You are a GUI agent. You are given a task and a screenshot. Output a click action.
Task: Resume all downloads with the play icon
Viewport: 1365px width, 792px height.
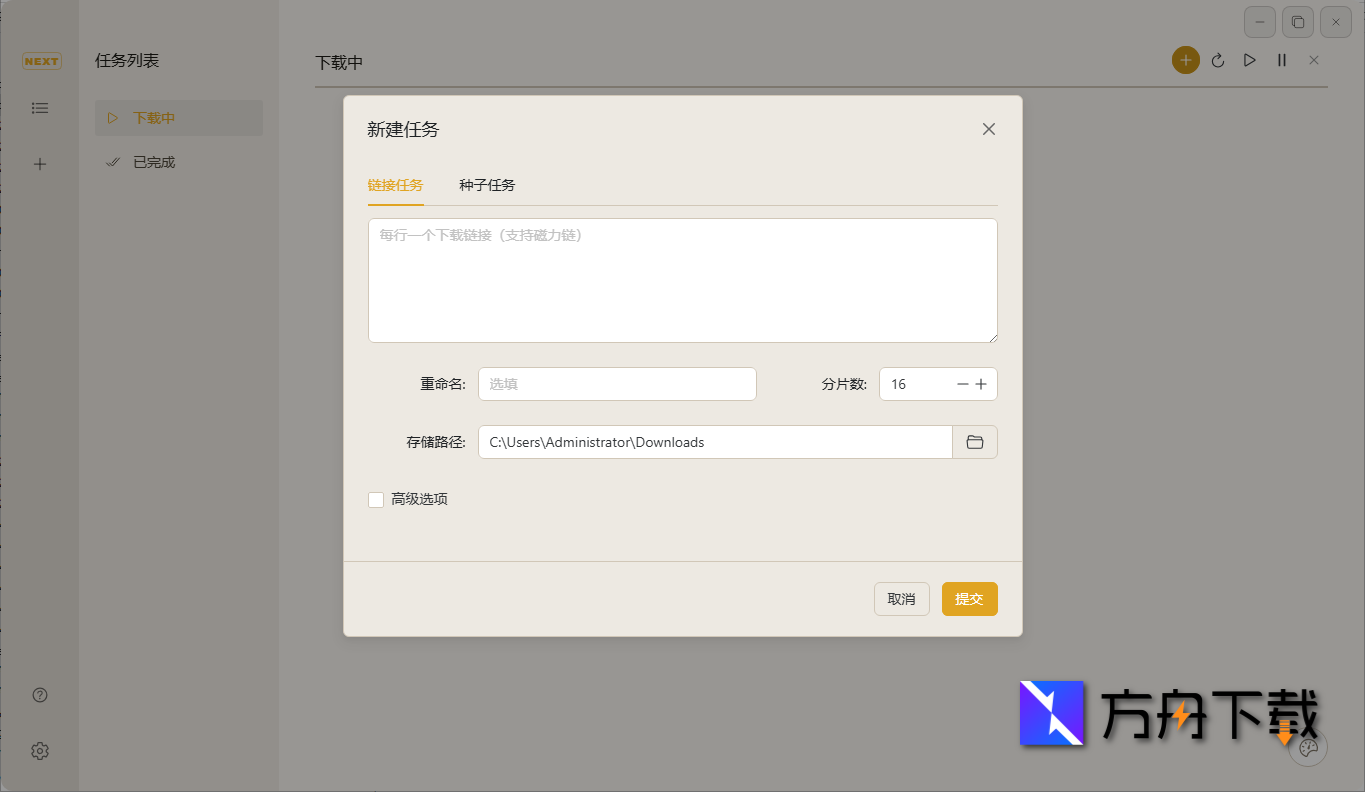[1249, 60]
